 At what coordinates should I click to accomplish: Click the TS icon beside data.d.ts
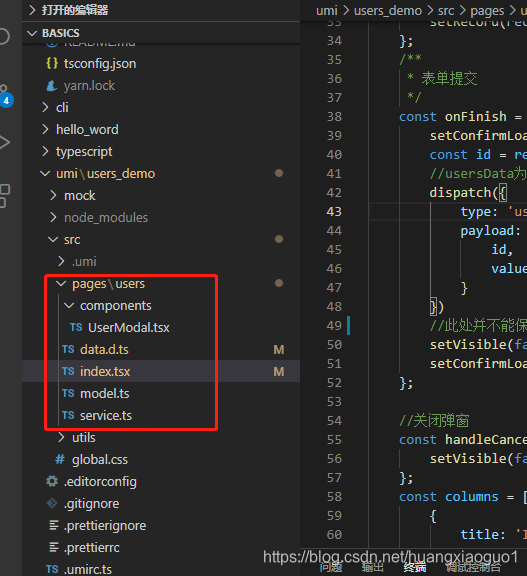click(x=68, y=349)
